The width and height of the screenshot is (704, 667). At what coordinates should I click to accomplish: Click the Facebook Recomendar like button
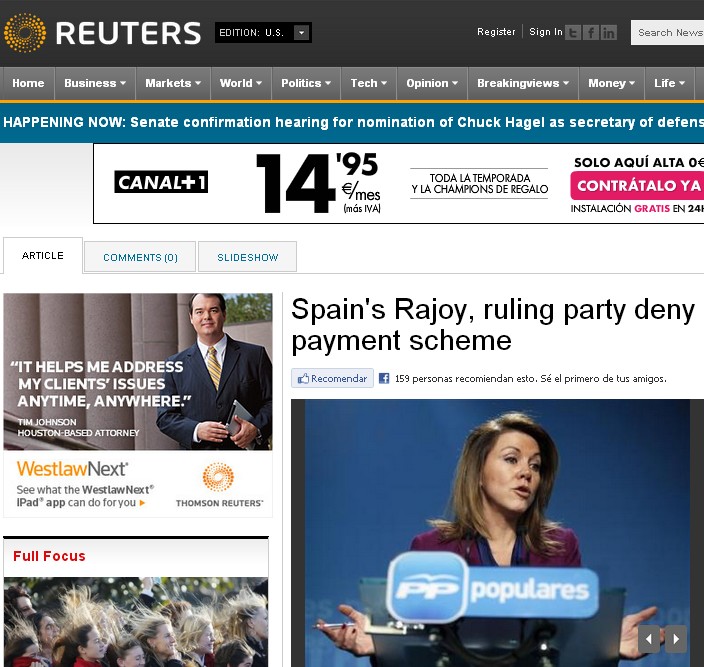tap(332, 379)
